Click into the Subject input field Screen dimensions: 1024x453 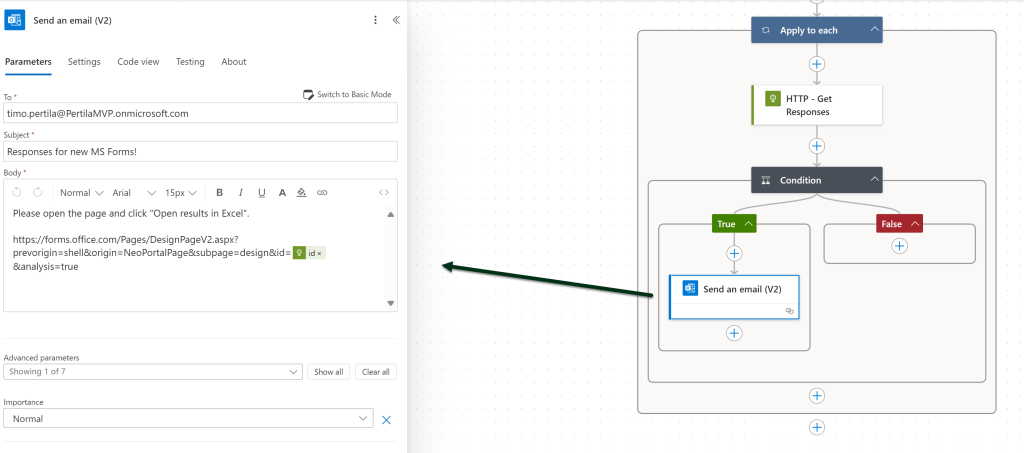point(200,152)
